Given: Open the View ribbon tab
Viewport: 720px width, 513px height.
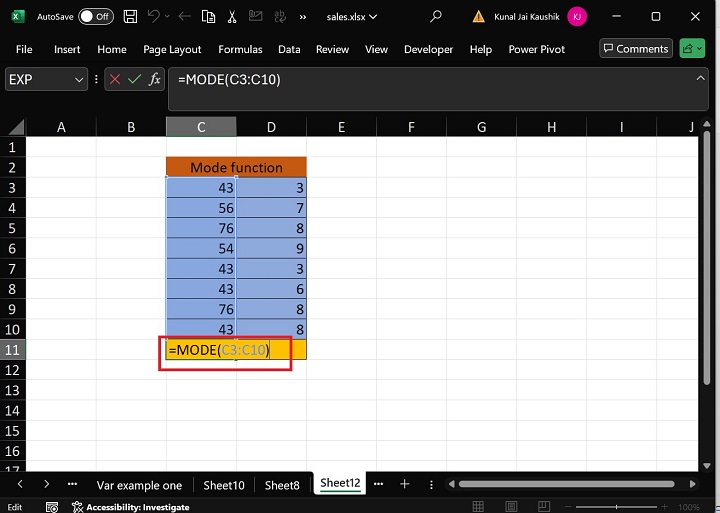Looking at the screenshot, I should point(376,49).
